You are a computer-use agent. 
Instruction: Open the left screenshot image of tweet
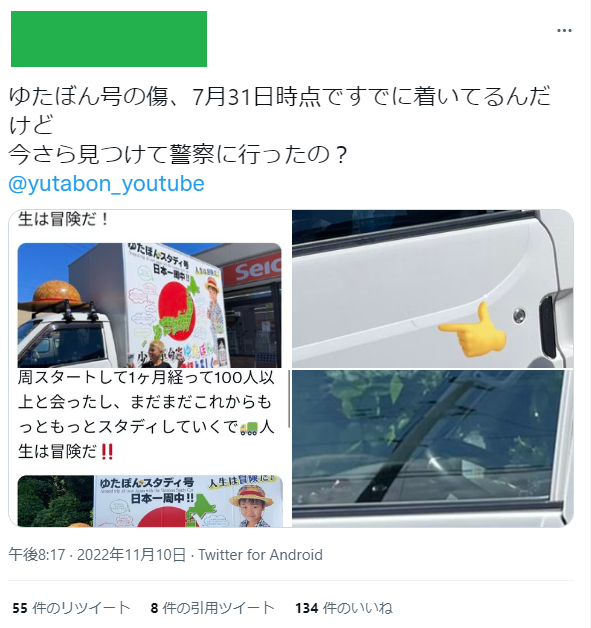tap(150, 368)
